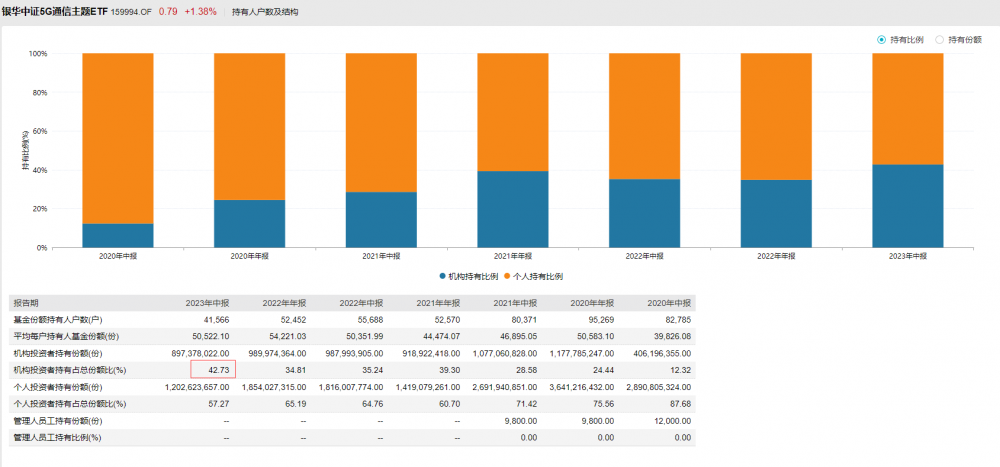Click the 2022年年报 chart axis label
This screenshot has height=467, width=1000.
coord(776,256)
